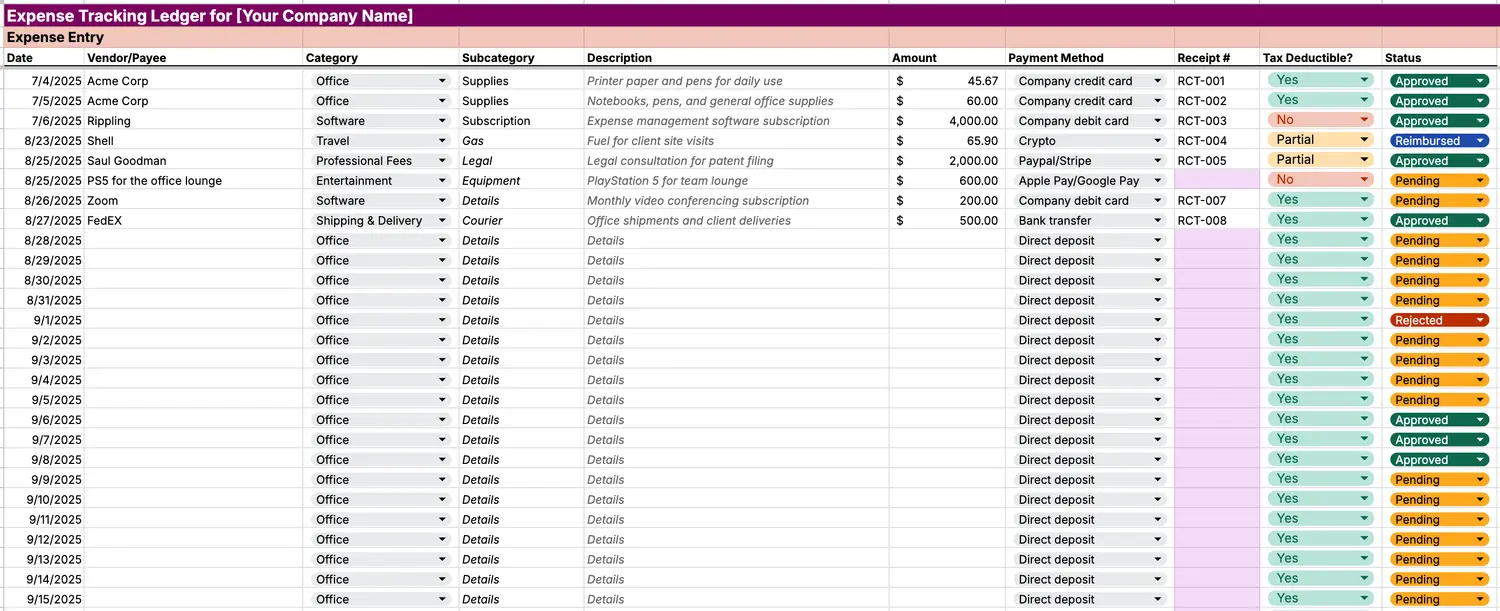Open Pending status dropdown in Zoom row
The height and width of the screenshot is (611, 1500).
(1439, 201)
